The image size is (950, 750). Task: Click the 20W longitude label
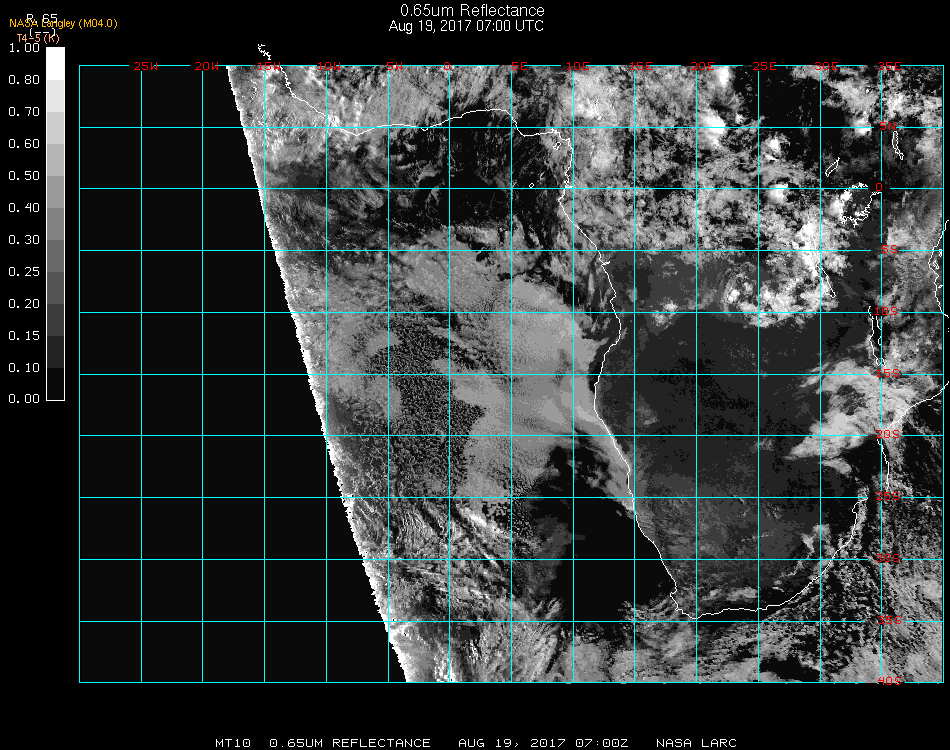click(207, 66)
